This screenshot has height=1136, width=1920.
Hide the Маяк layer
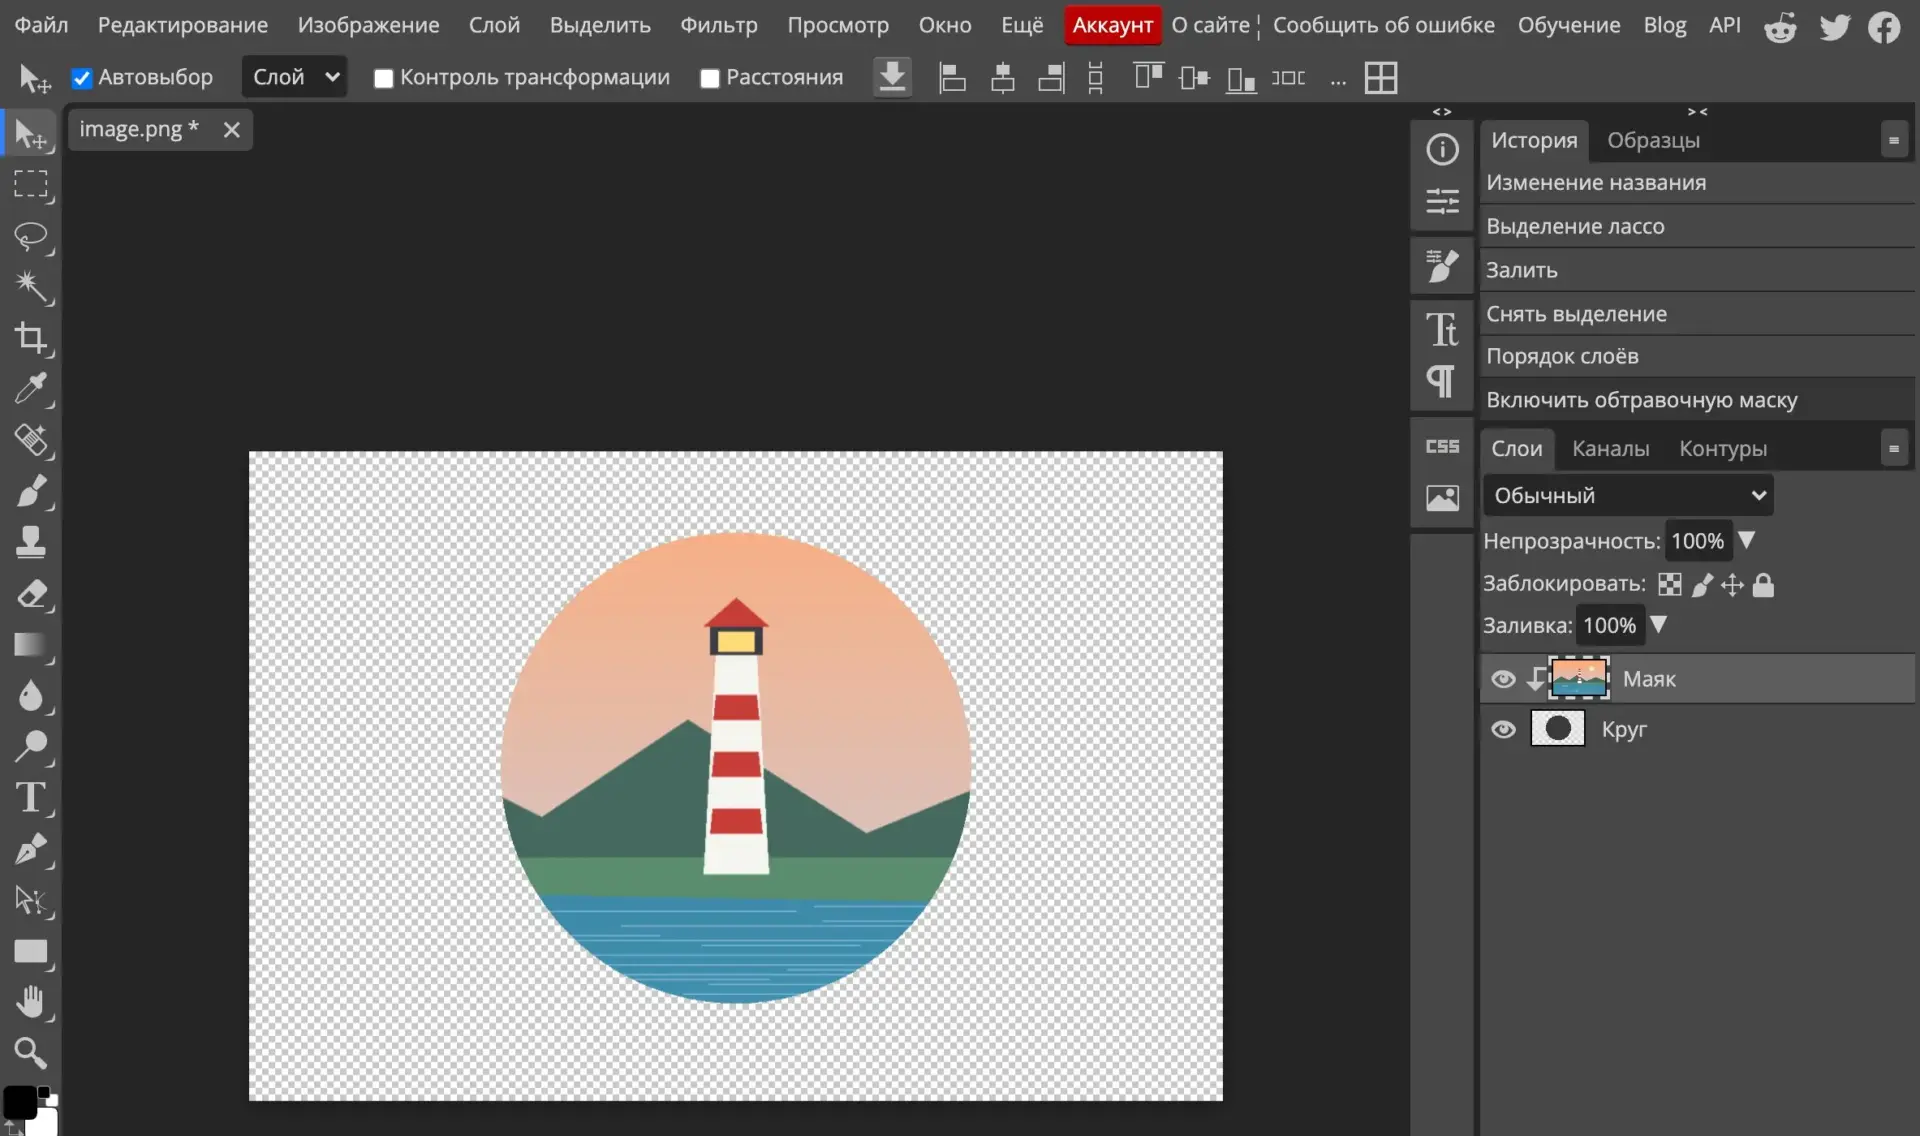pos(1503,679)
